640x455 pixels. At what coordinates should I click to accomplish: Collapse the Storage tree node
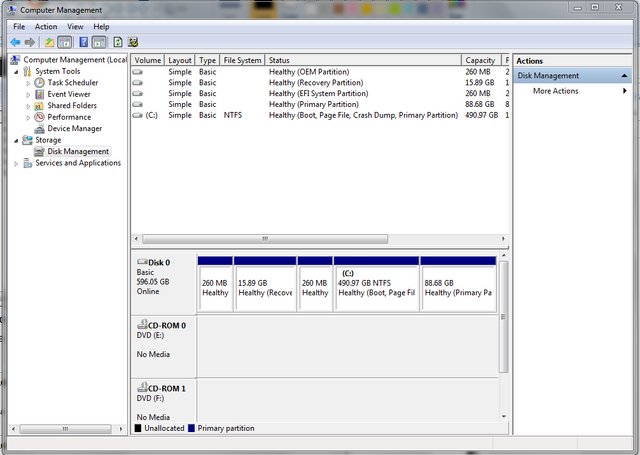pos(16,140)
